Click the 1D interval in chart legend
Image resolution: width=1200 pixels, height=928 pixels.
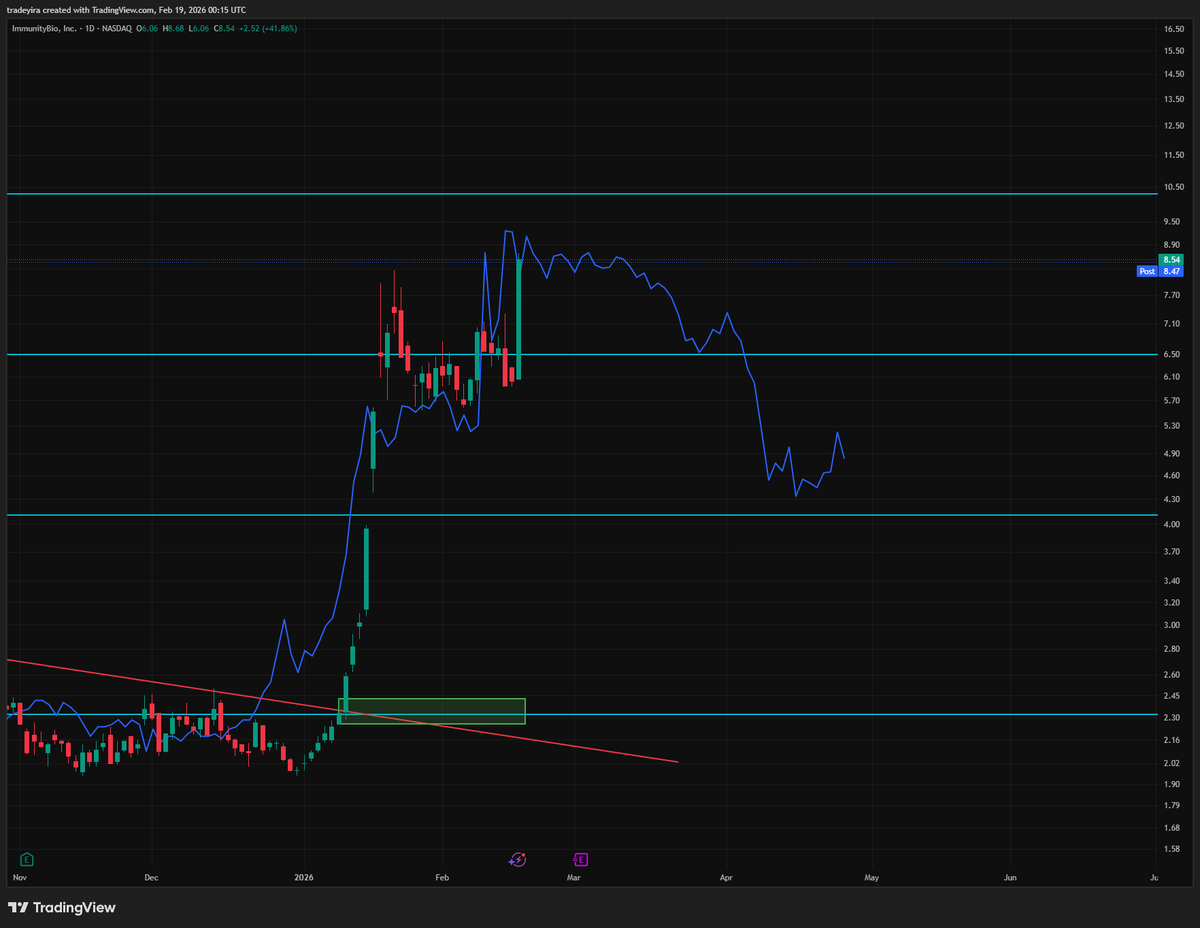[89, 28]
